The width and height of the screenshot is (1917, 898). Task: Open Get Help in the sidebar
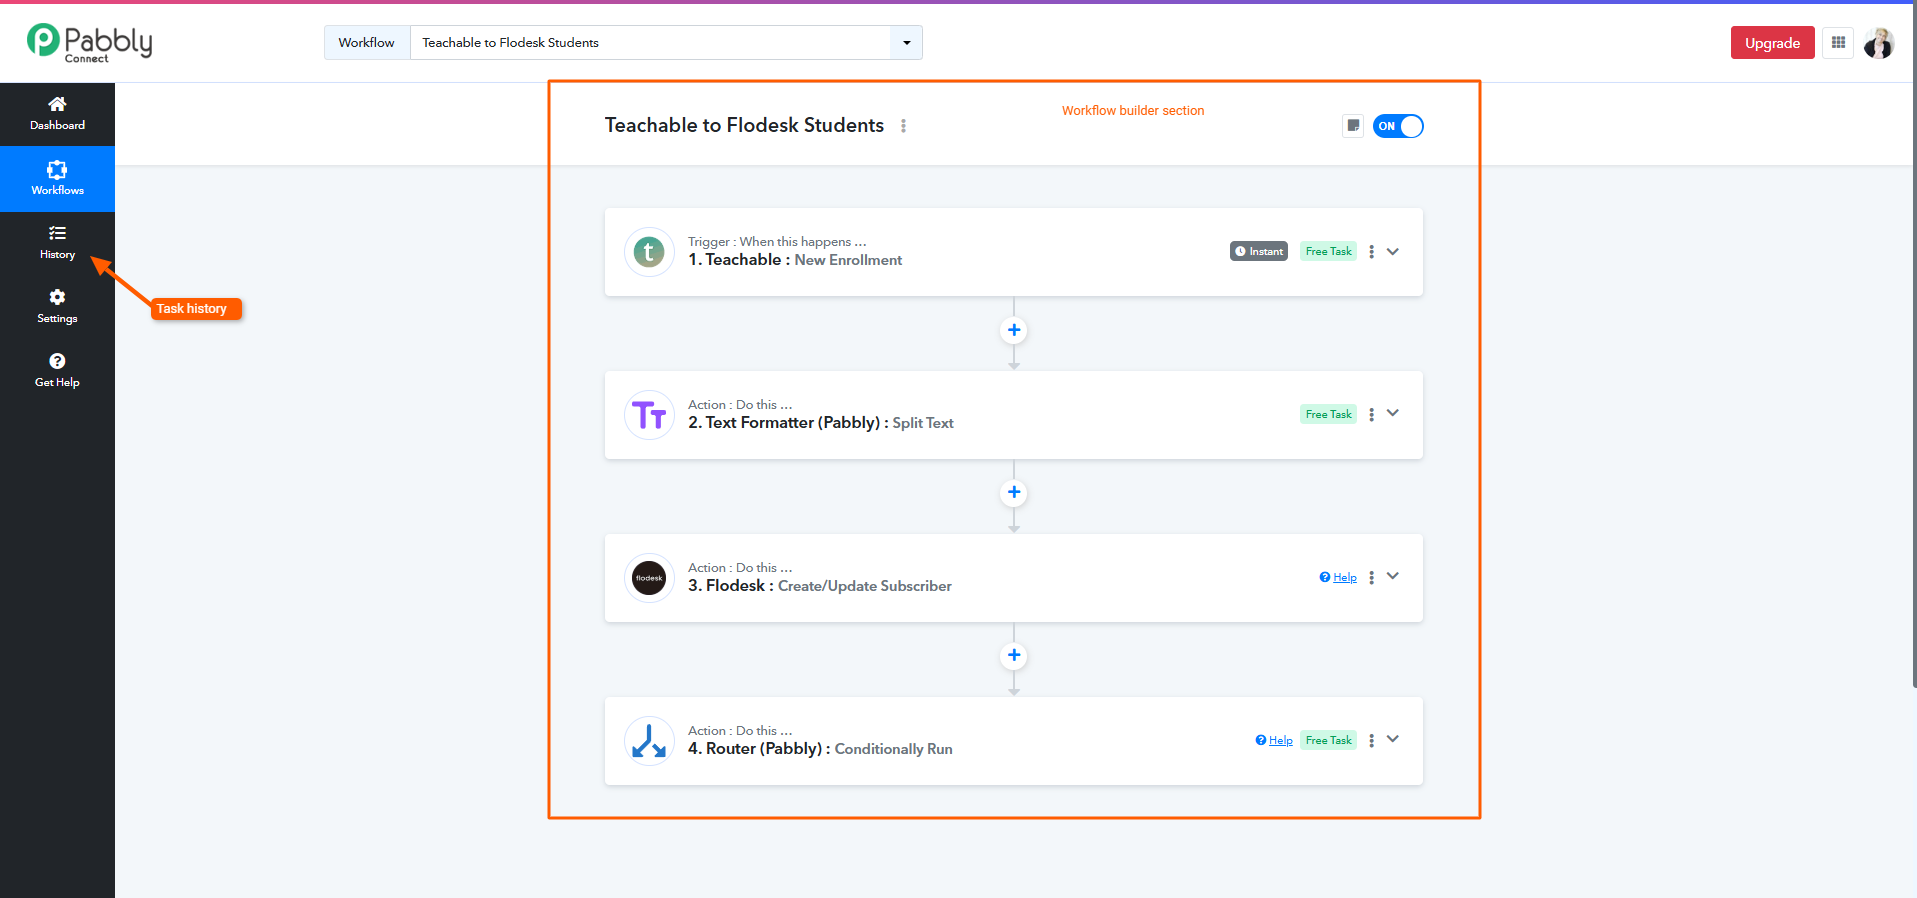click(57, 371)
